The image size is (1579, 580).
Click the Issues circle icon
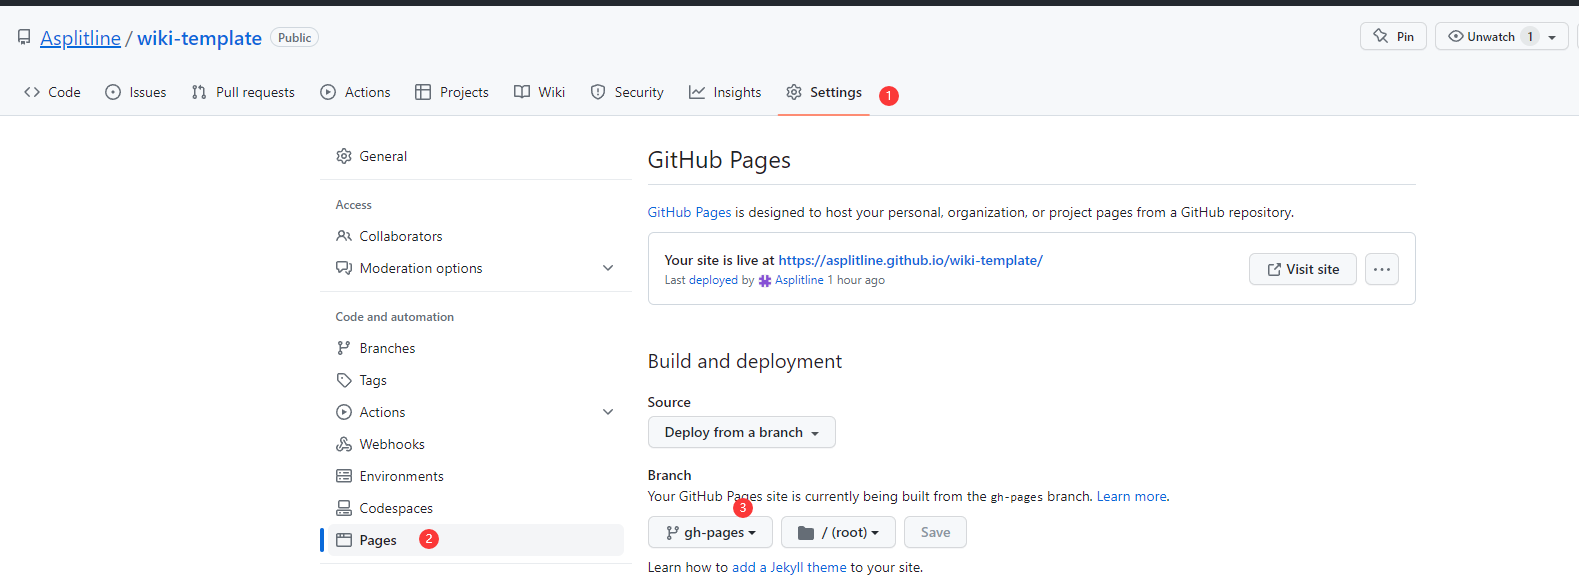click(113, 92)
